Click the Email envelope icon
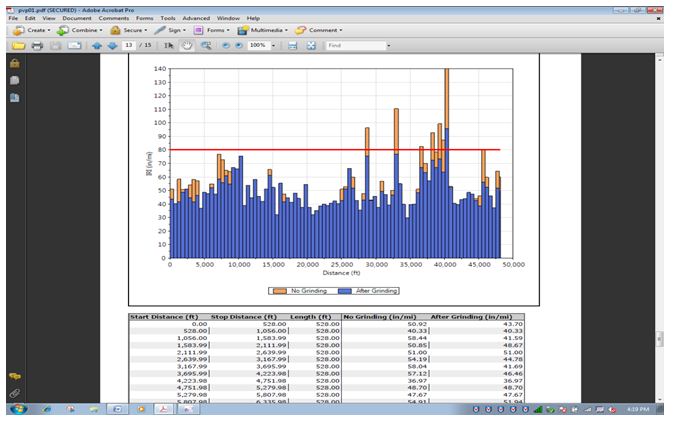The image size is (673, 421). pyautogui.click(x=74, y=45)
